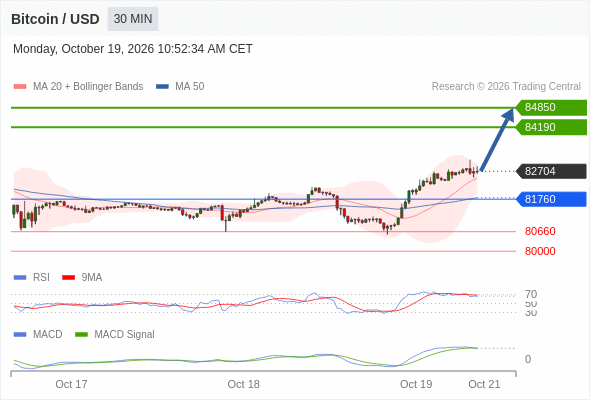This screenshot has width=590, height=400.
Task: Click the 9MA legend label
Action: [92, 277]
